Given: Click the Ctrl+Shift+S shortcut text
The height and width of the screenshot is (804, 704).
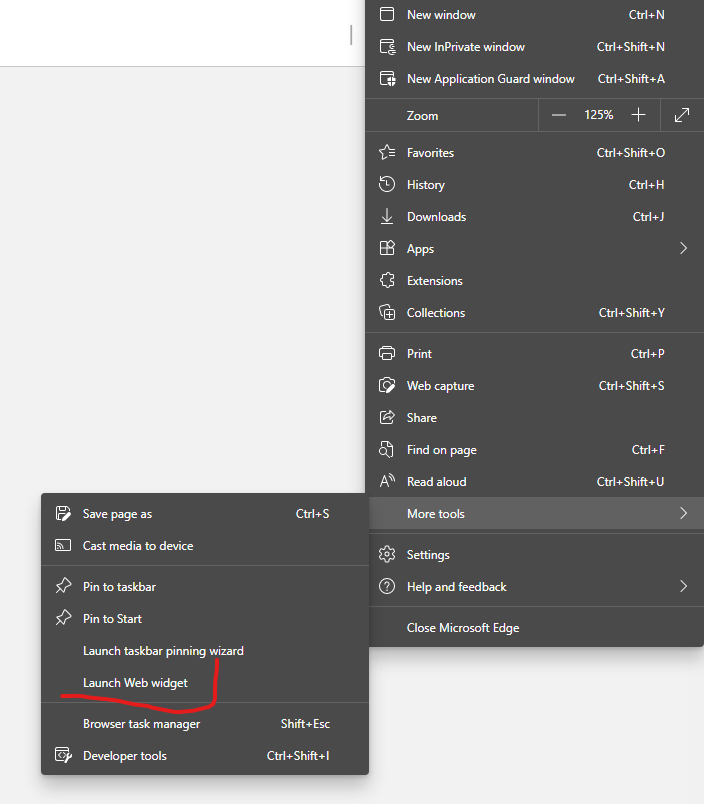Looking at the screenshot, I should 632,386.
